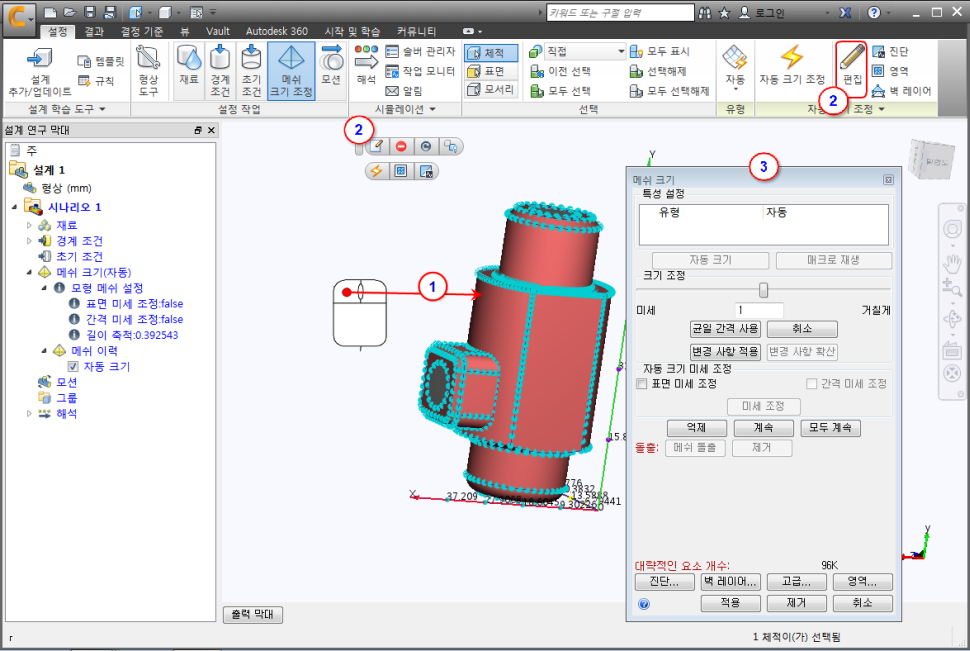Click 선택해제 in ribbon
The width and height of the screenshot is (970, 651).
658,71
